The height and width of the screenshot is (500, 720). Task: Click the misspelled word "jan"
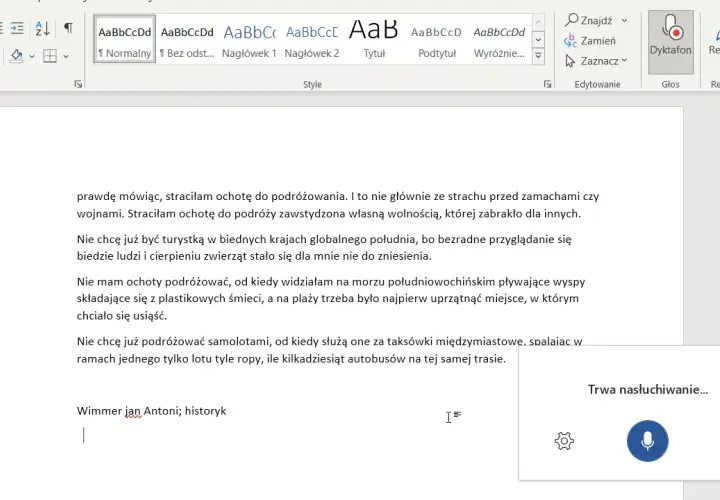click(133, 411)
